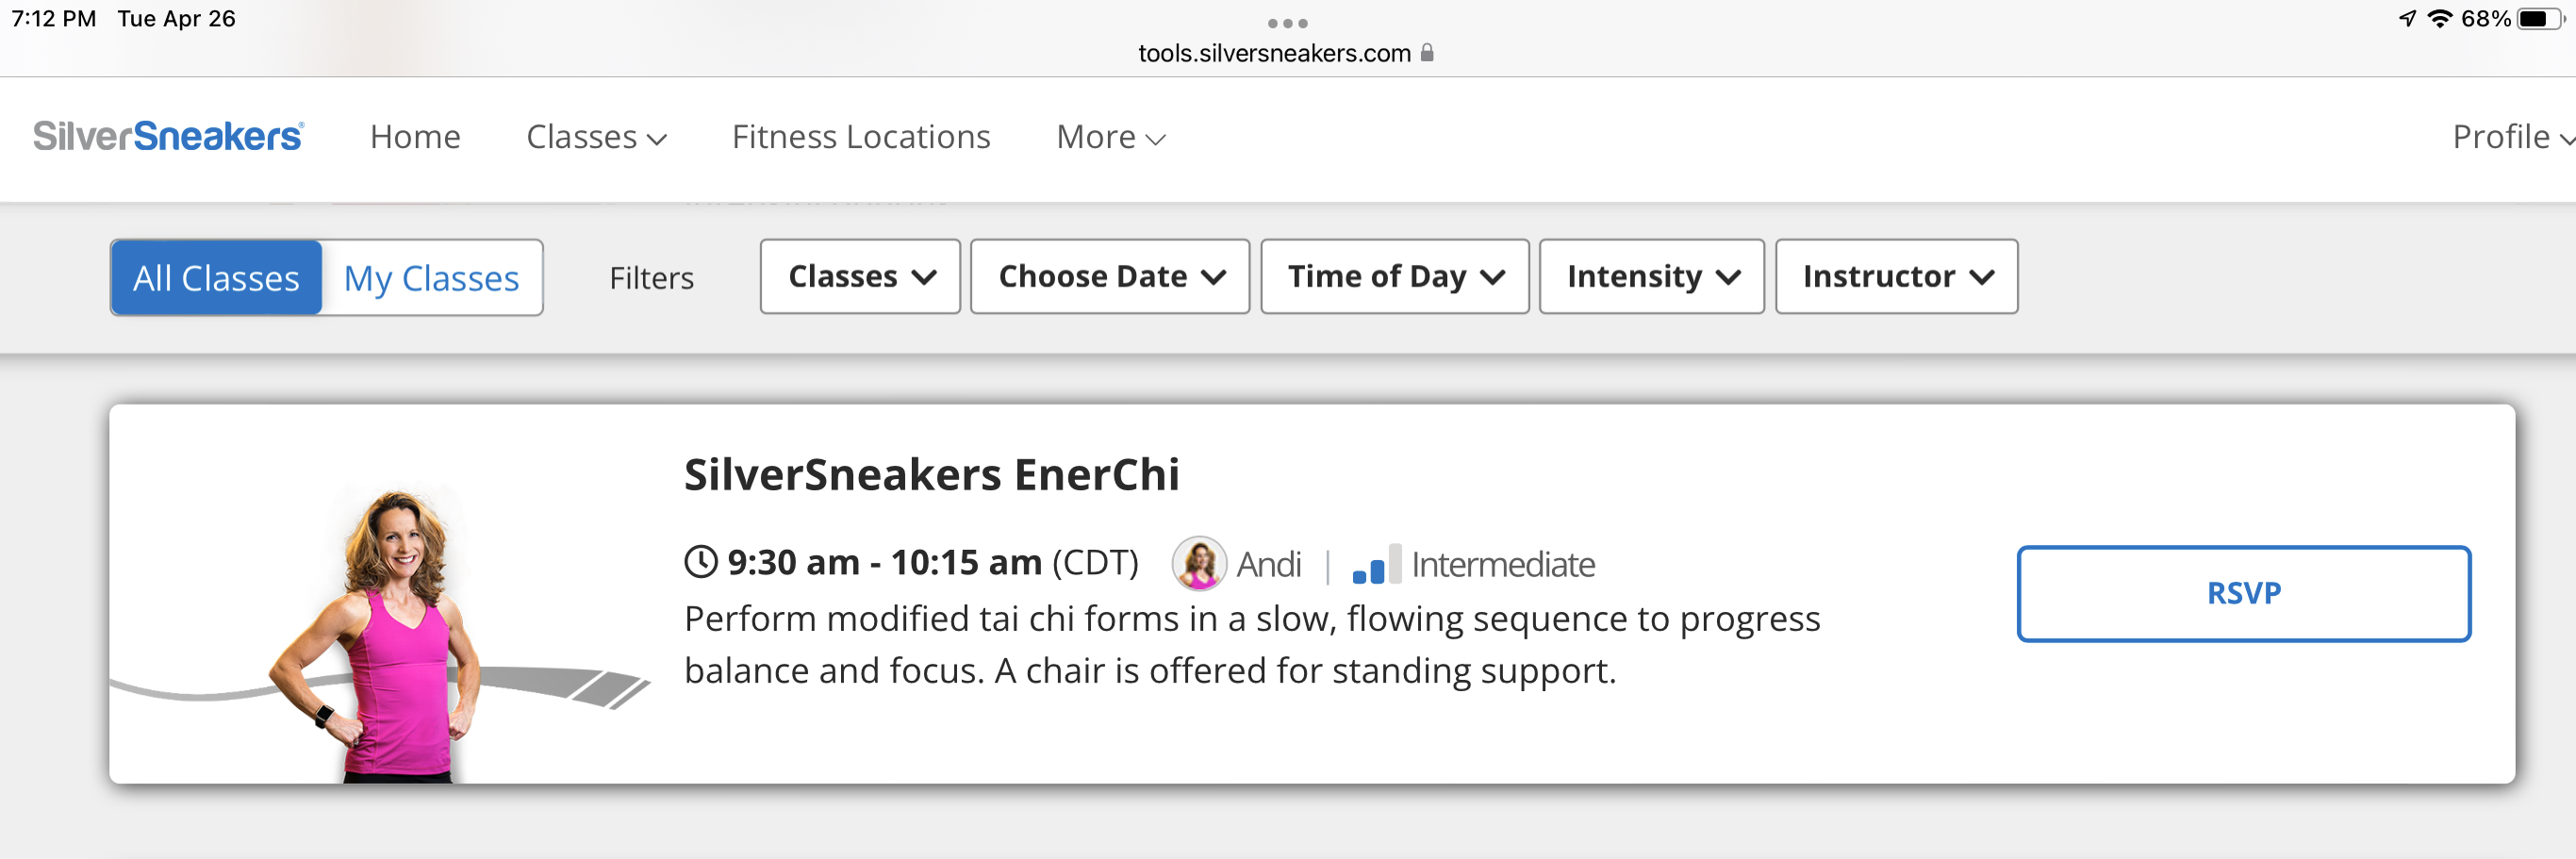Click Andi's small instructor avatar
The width and height of the screenshot is (2576, 859).
point(1198,563)
